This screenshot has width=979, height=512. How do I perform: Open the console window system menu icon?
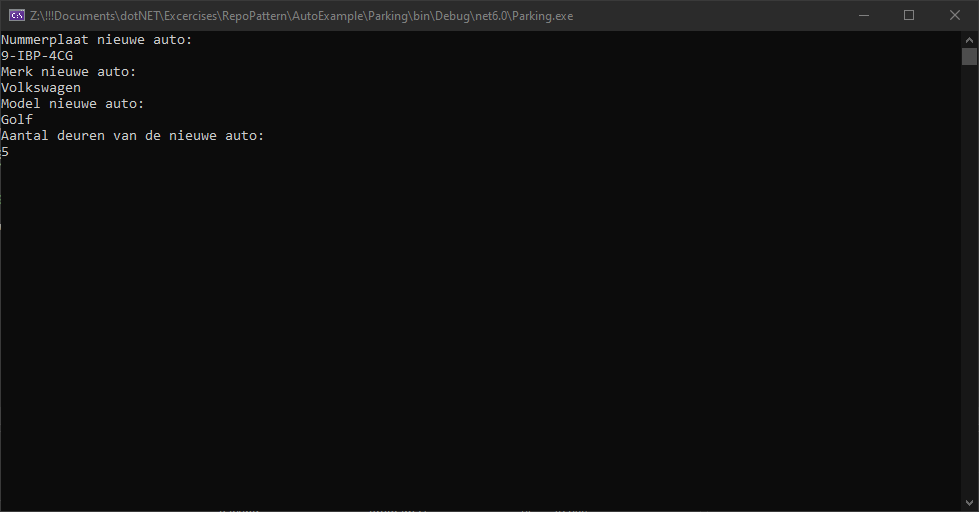pos(16,15)
